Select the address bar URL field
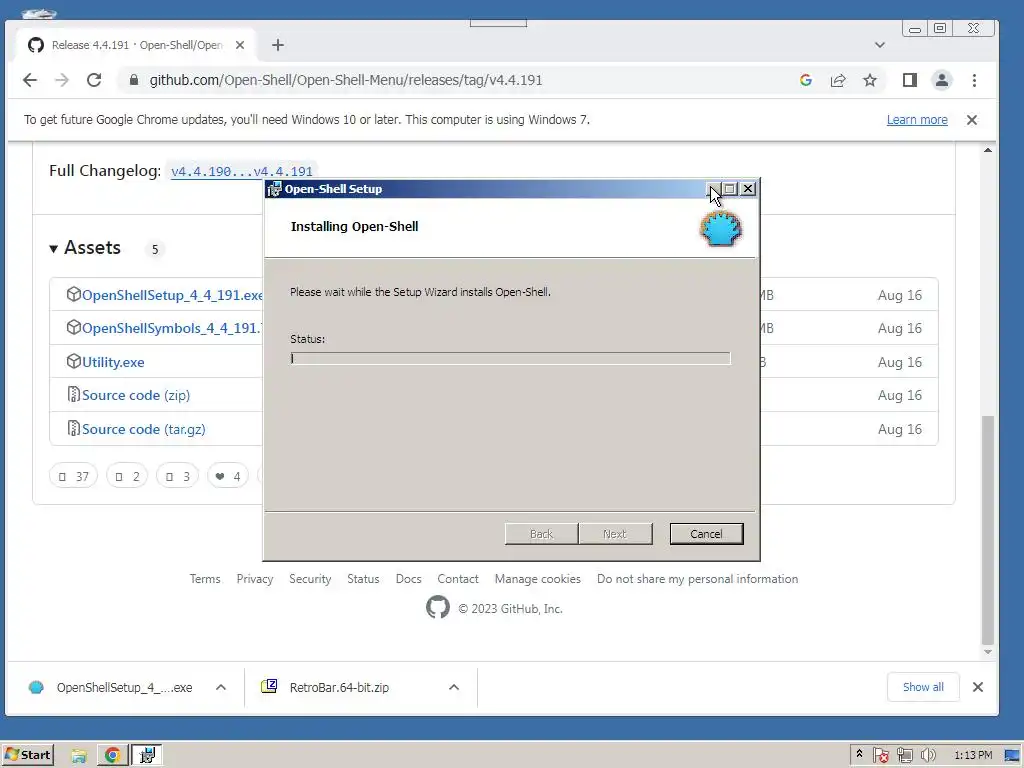The height and width of the screenshot is (768, 1024). point(457,80)
